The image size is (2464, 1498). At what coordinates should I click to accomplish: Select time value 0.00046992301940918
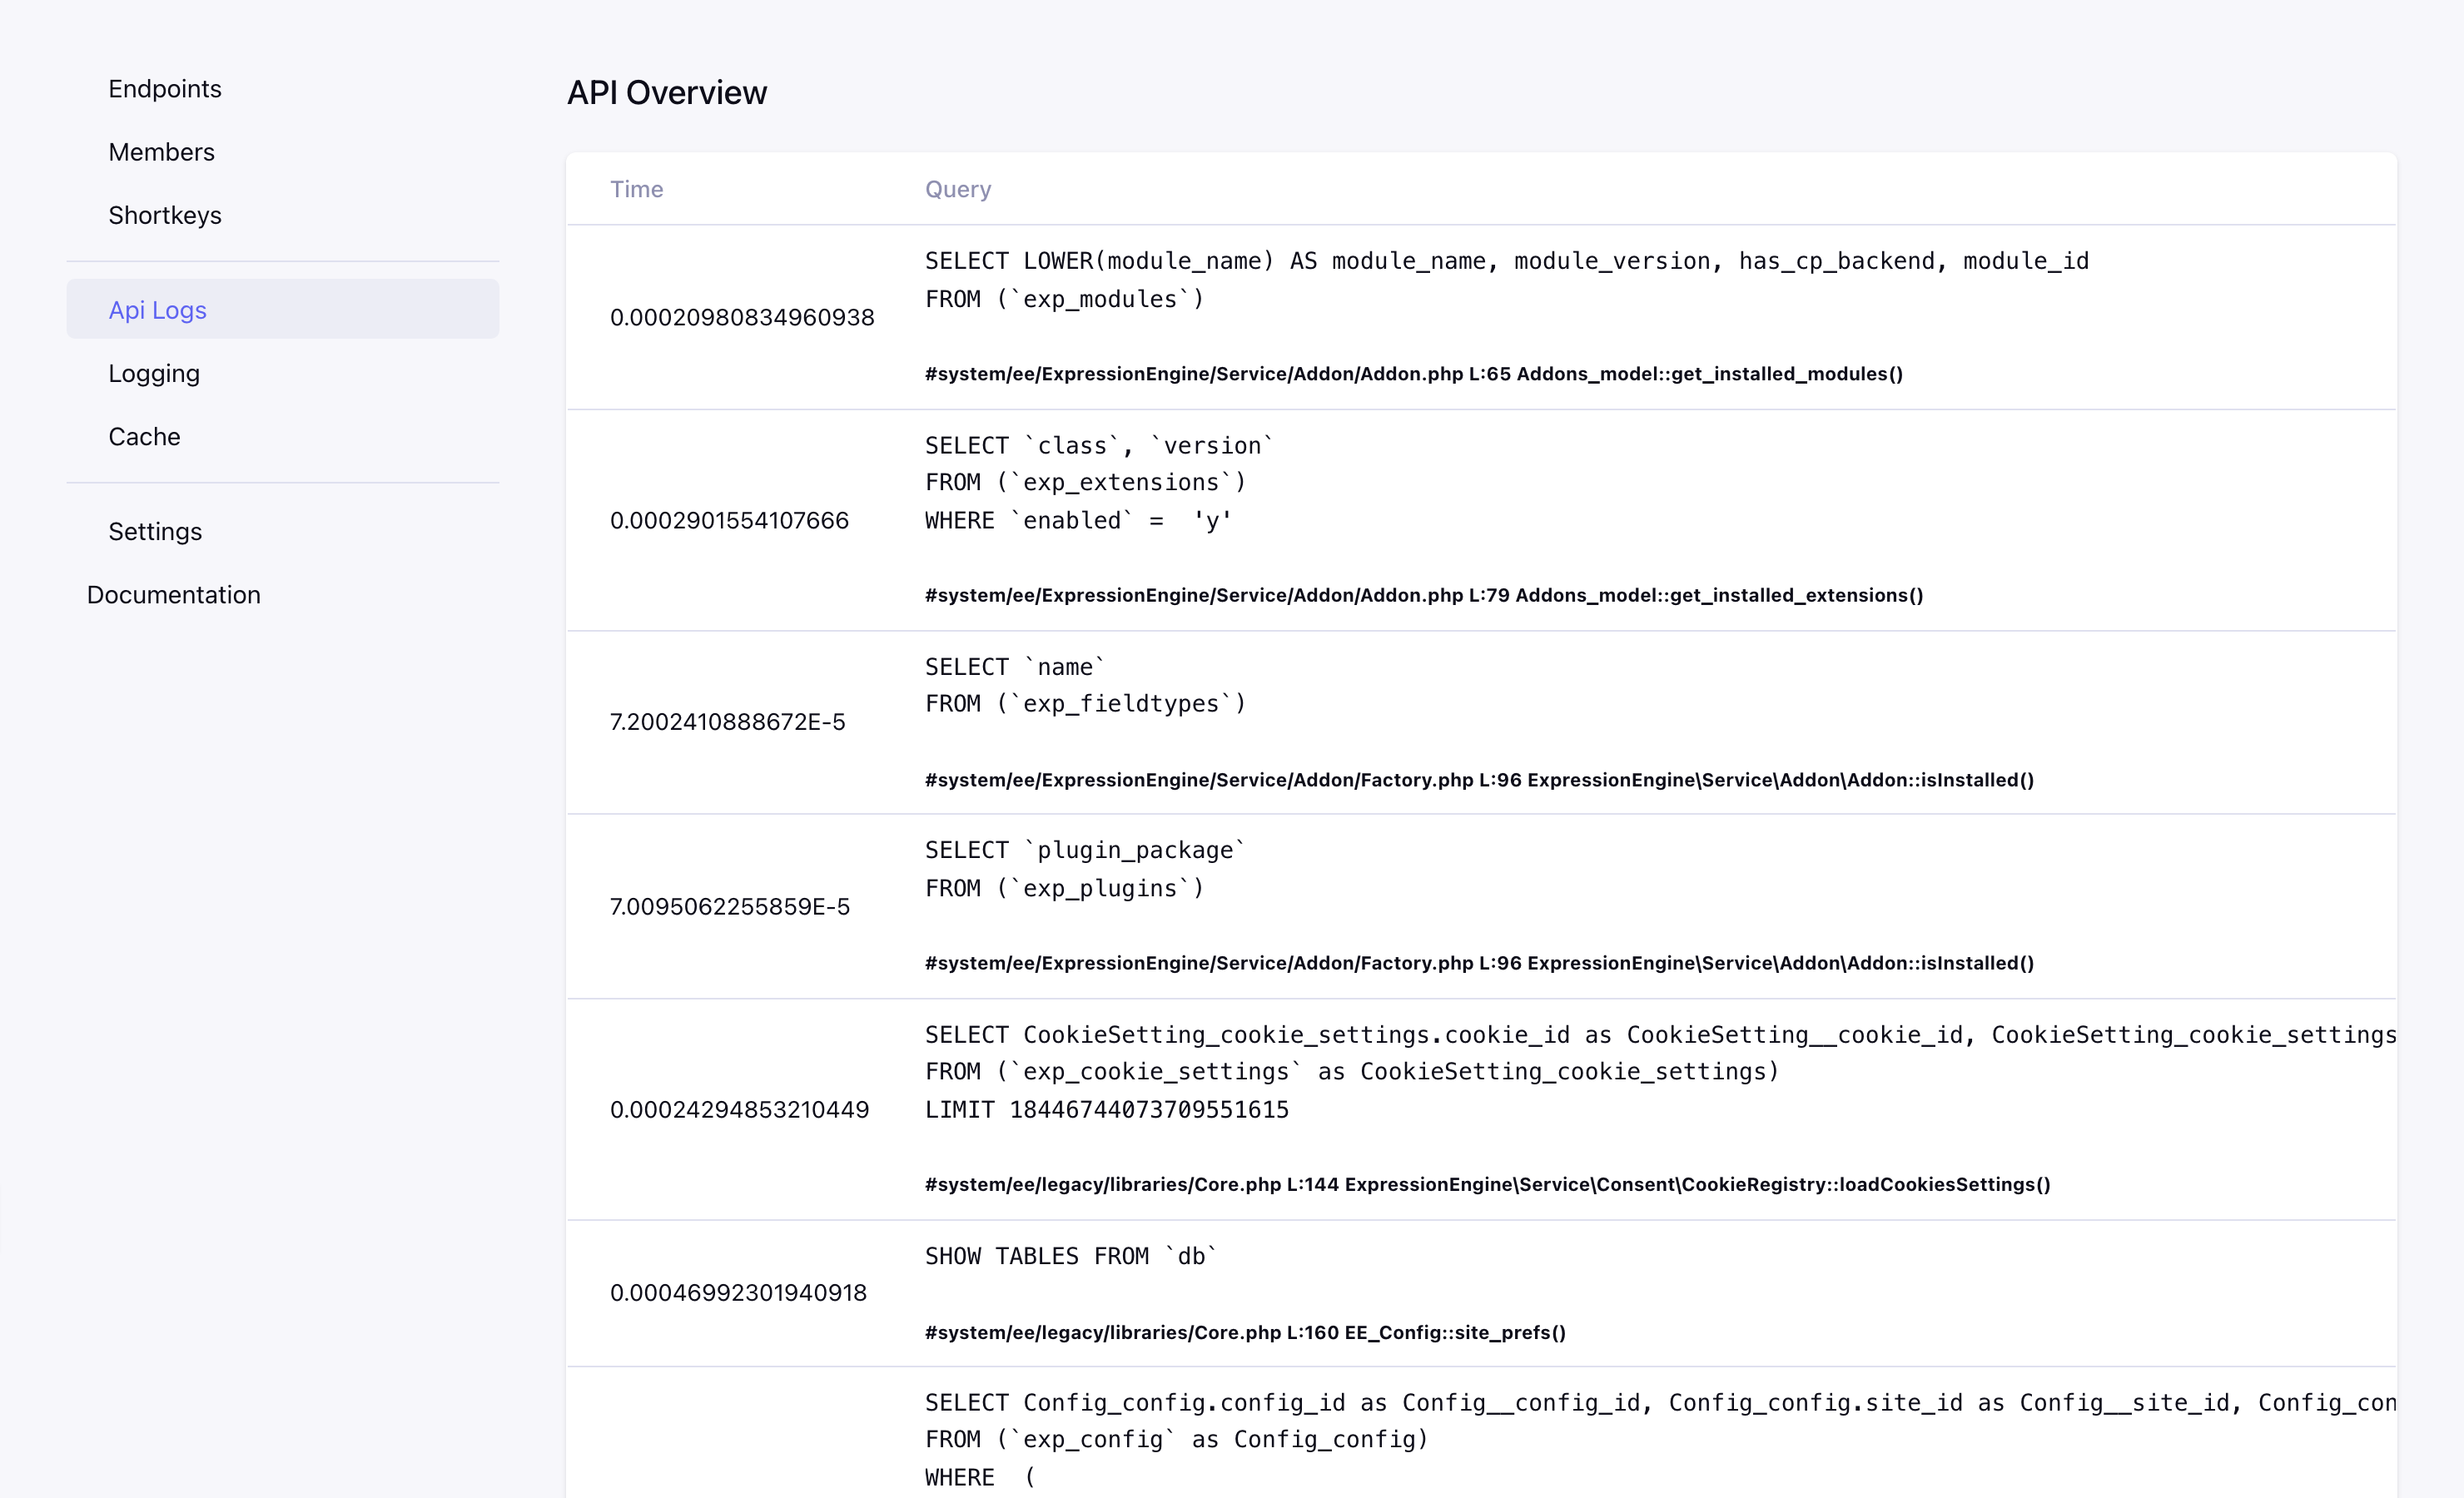click(x=738, y=1292)
